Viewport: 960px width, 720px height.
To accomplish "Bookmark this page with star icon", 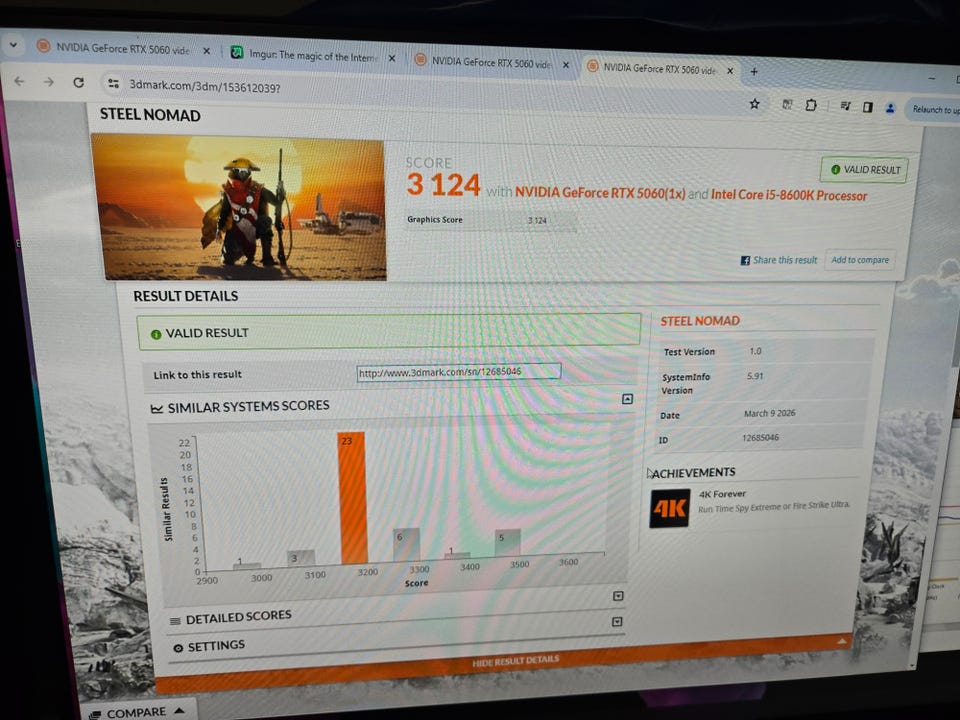I will pos(754,104).
